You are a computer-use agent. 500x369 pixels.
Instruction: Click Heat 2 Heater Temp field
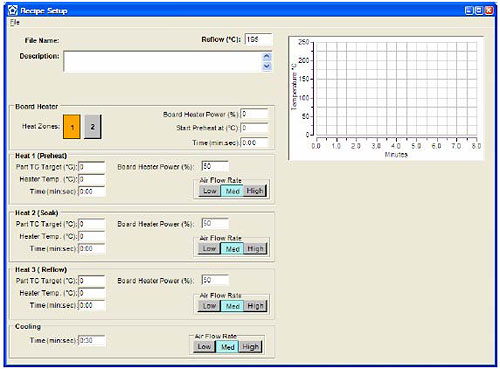92,236
